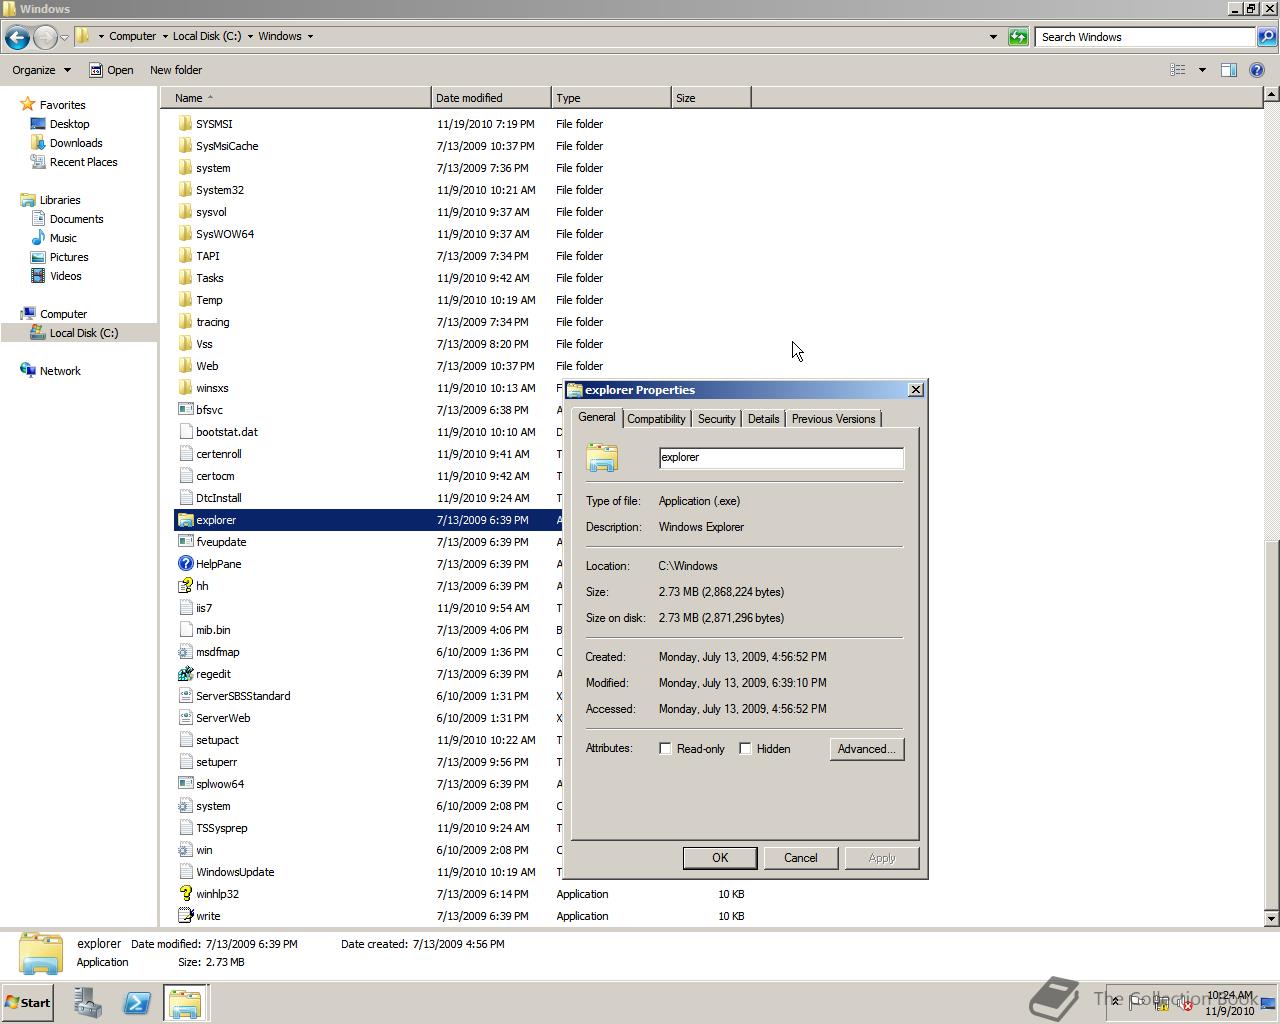Open Windows PowerShell from the taskbar
The image size is (1280, 1024).
pyautogui.click(x=137, y=1003)
